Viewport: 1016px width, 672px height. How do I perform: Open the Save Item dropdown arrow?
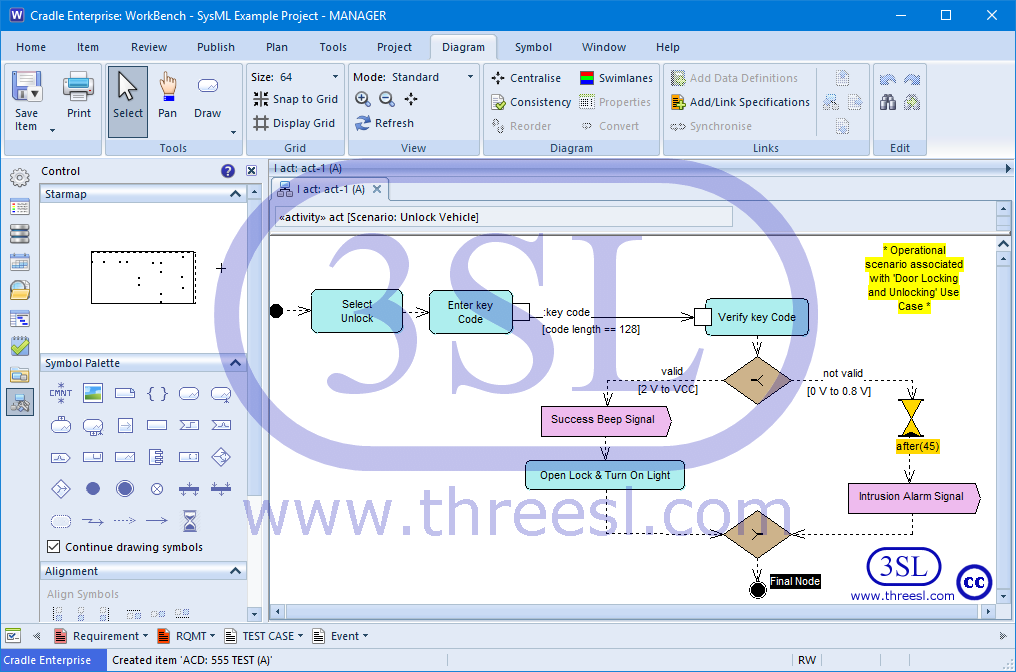[52, 130]
